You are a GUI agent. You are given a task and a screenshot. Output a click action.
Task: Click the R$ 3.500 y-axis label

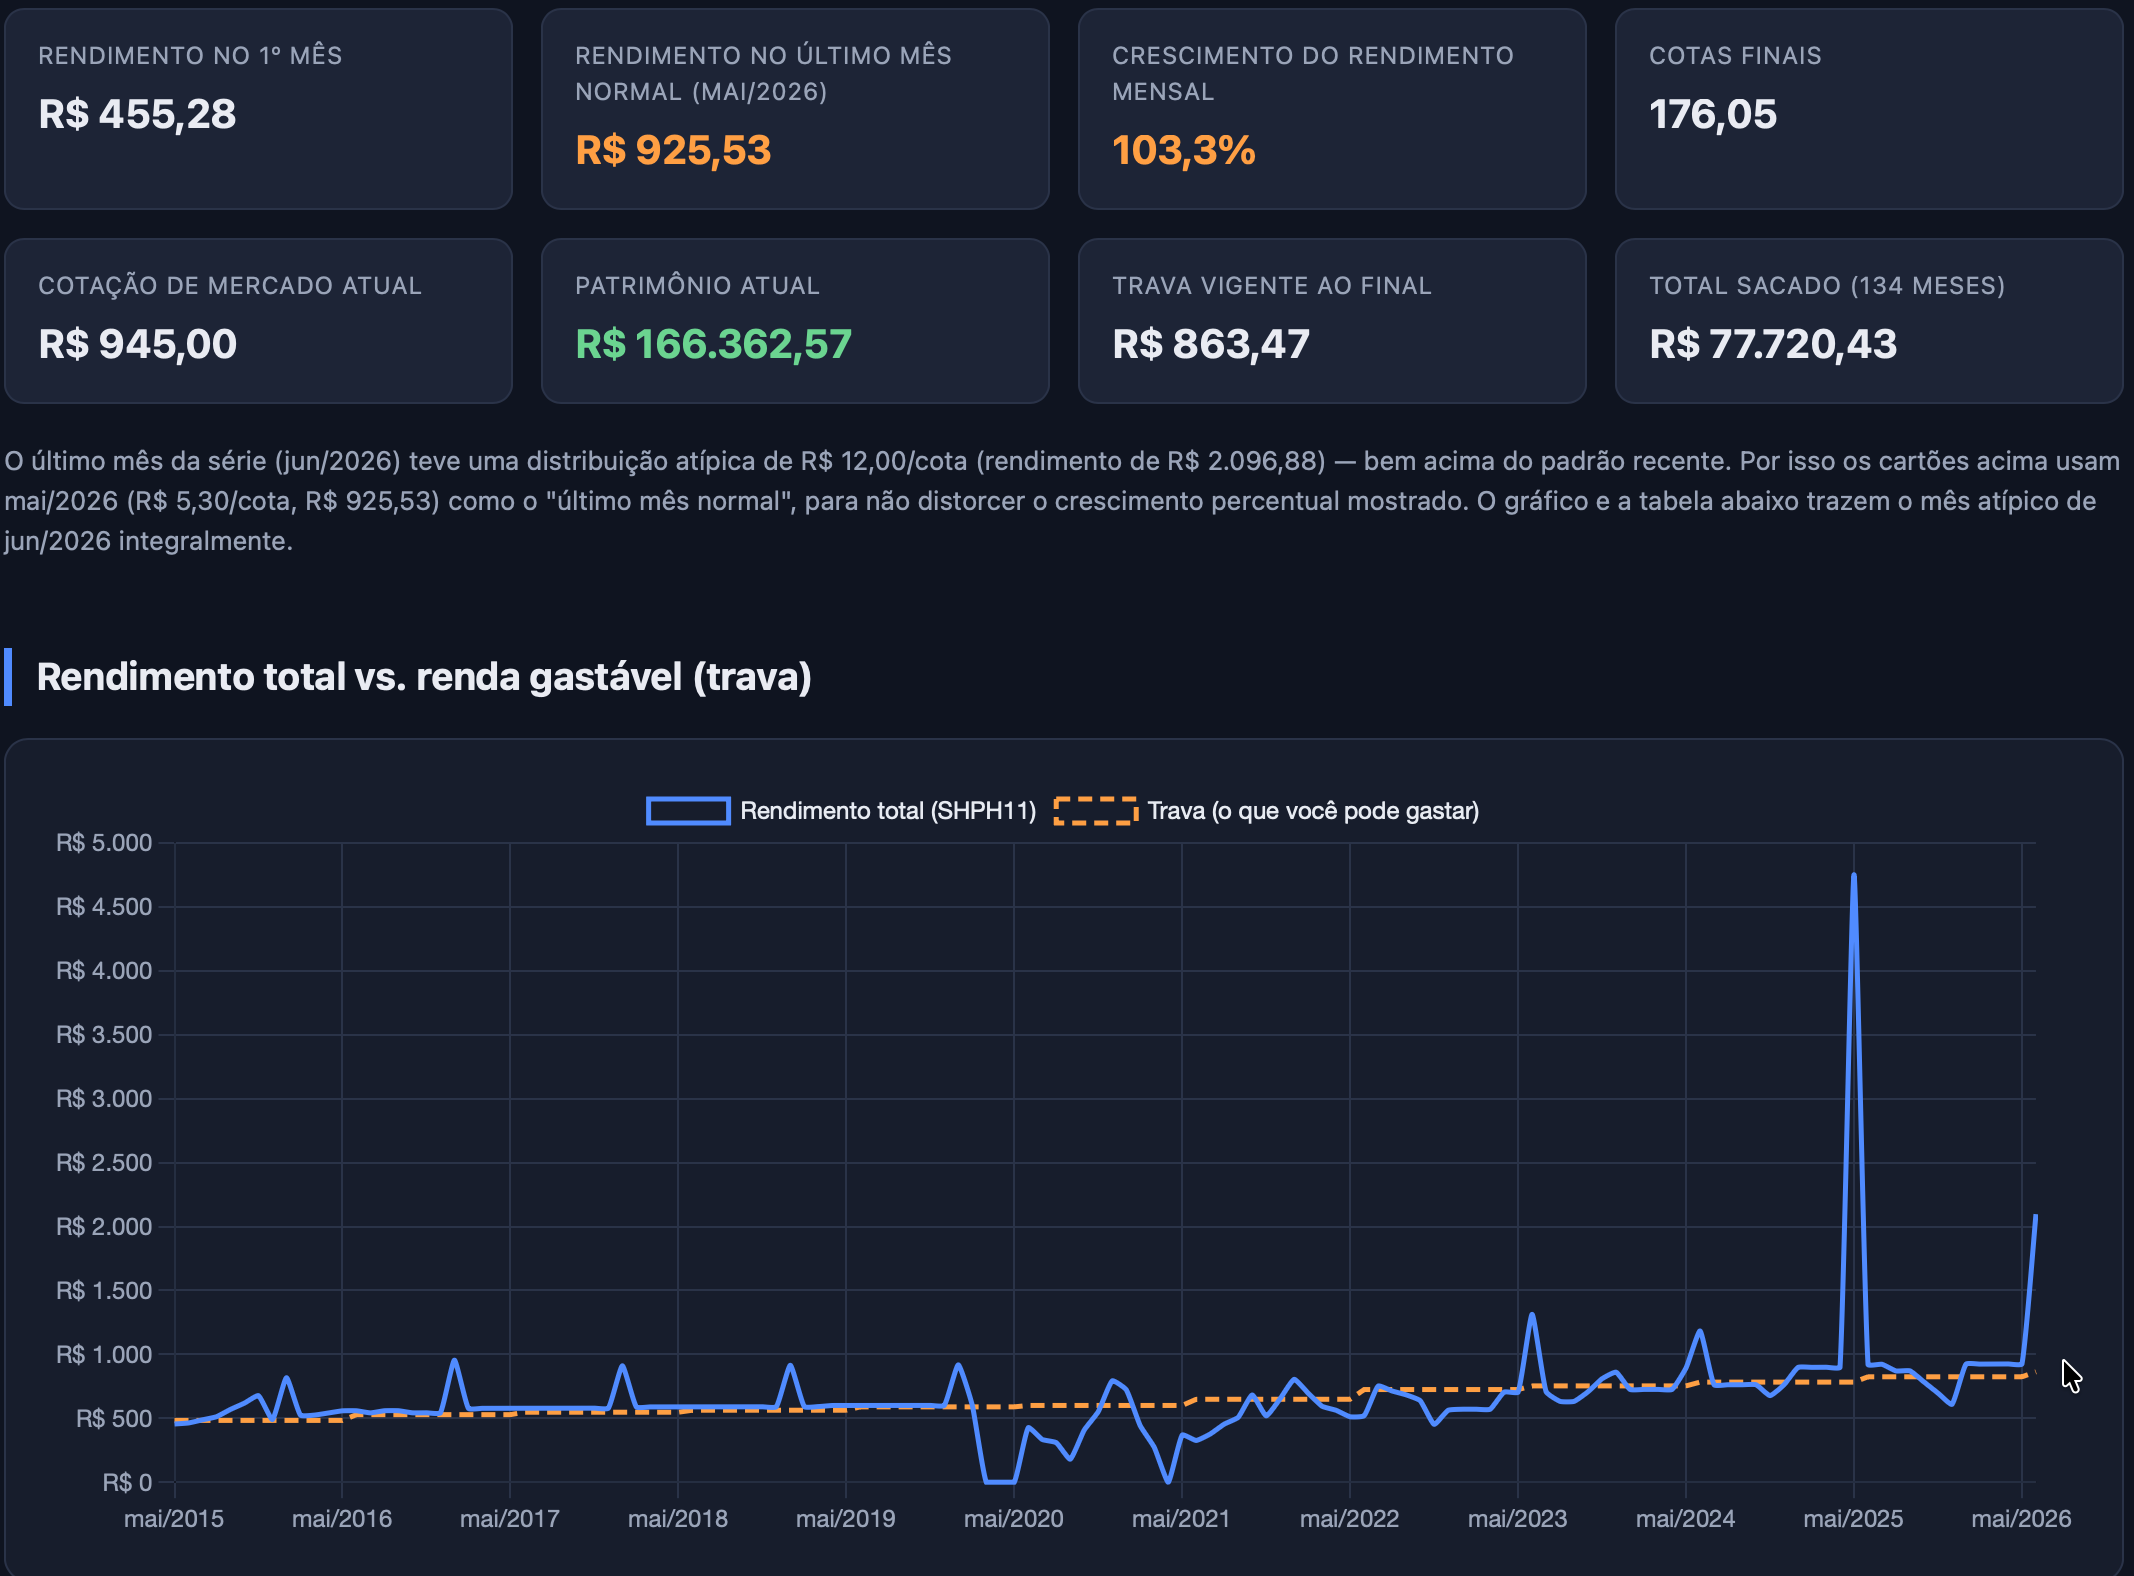(x=104, y=1035)
